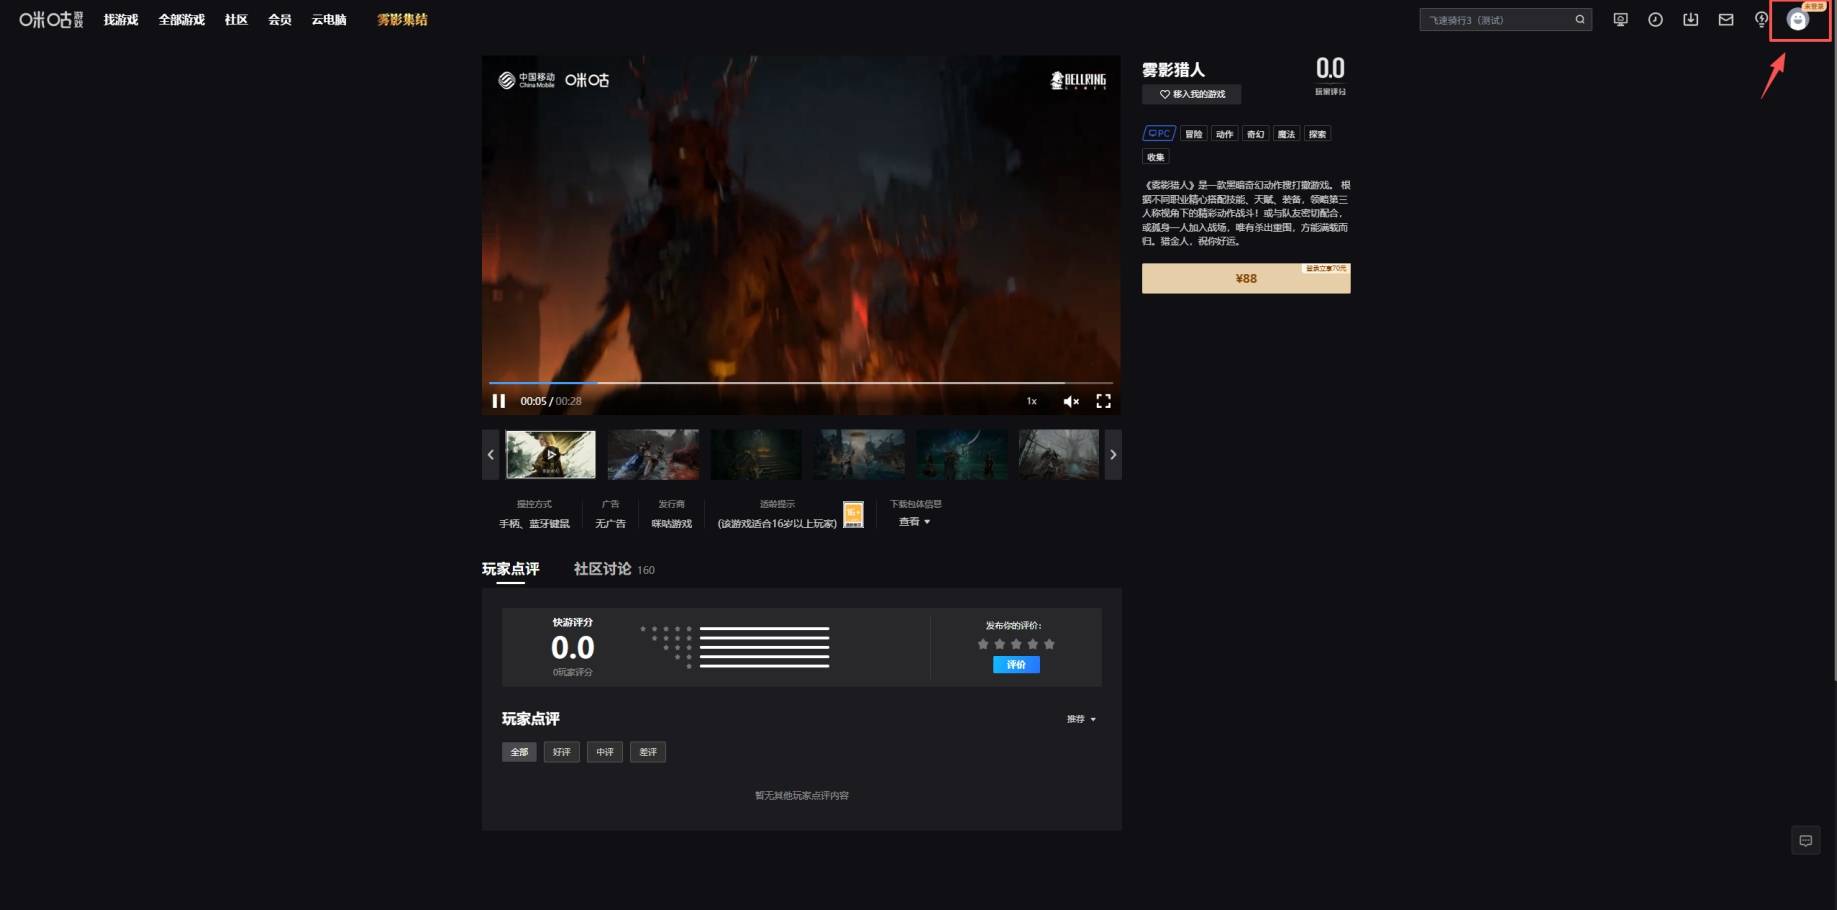Viewport: 1837px width, 910px height.
Task: Click the game title 雾影猎人
Action: (1174, 70)
